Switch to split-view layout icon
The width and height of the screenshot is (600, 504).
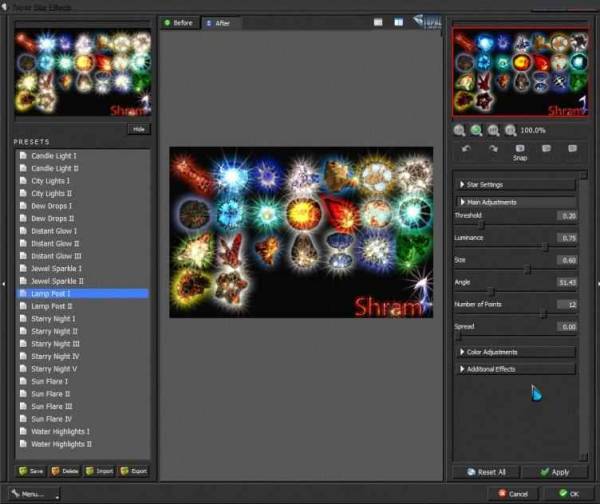pos(398,21)
